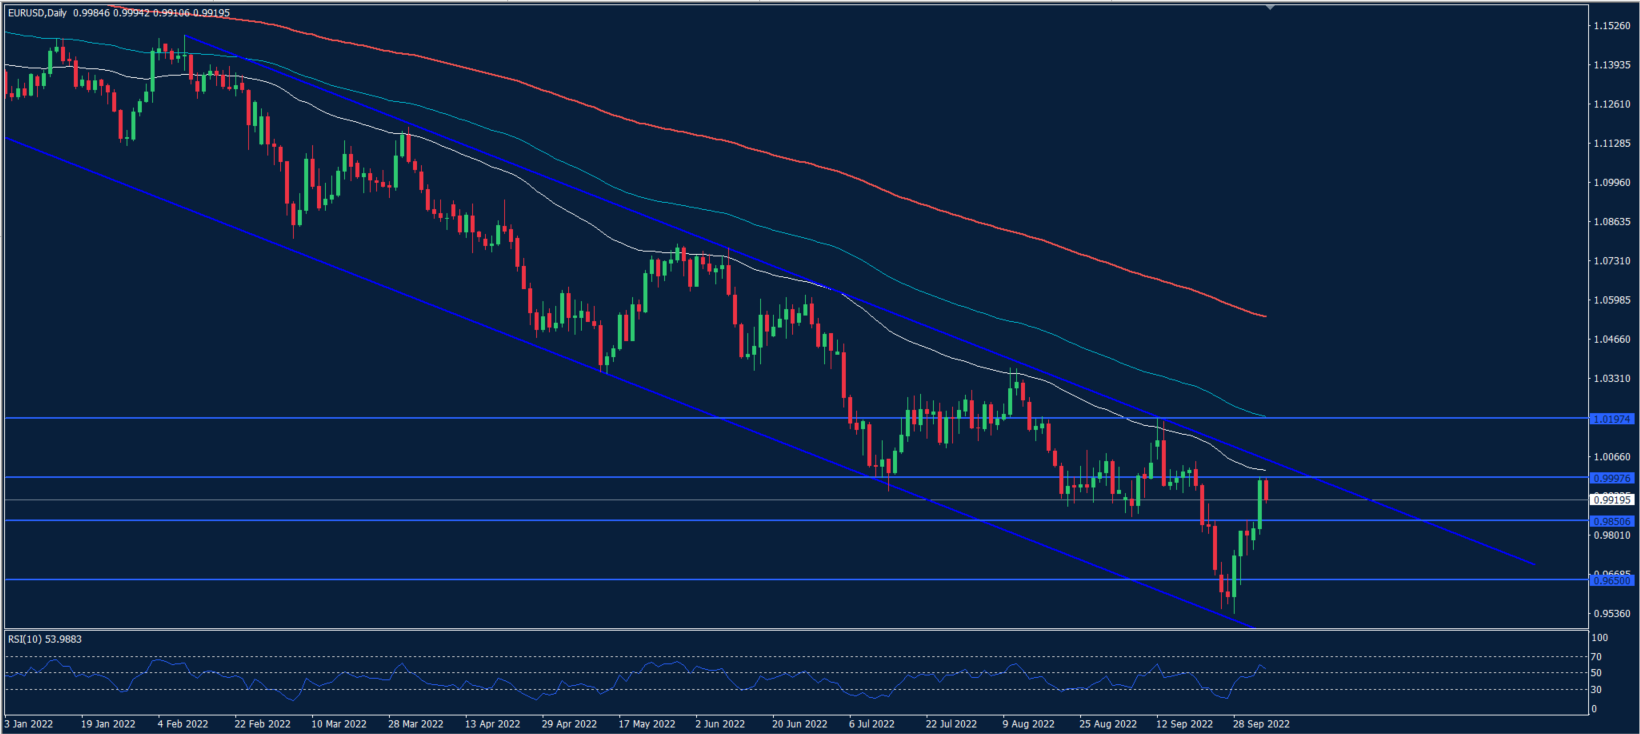The height and width of the screenshot is (734, 1640).
Task: Click the EURUSD,Daily chart title text
Action: pyautogui.click(x=37, y=13)
